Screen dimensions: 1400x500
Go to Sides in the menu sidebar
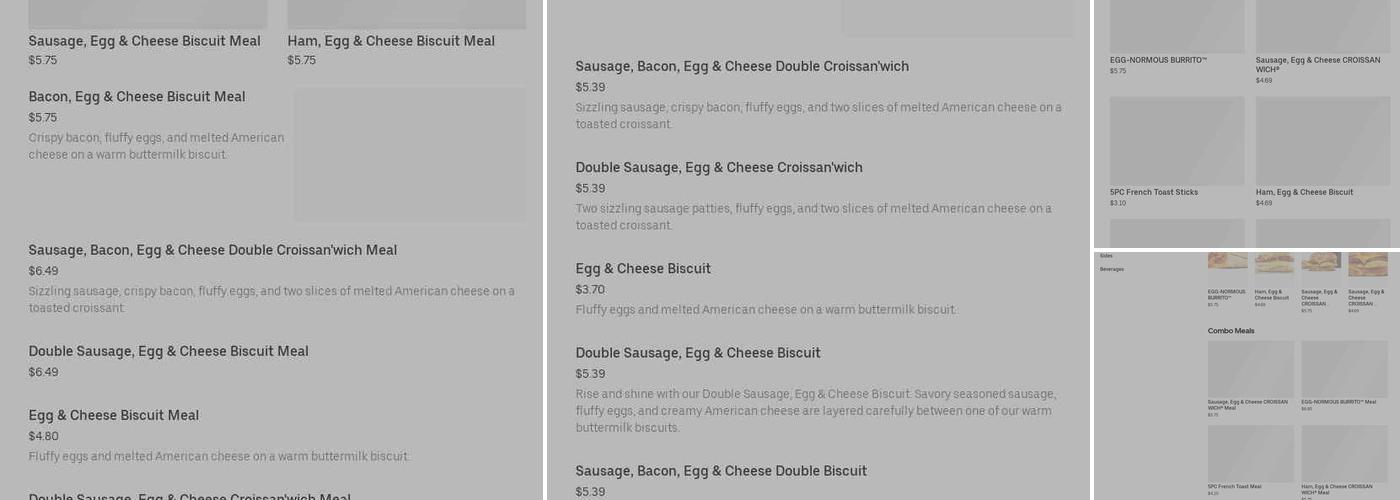(x=1106, y=256)
